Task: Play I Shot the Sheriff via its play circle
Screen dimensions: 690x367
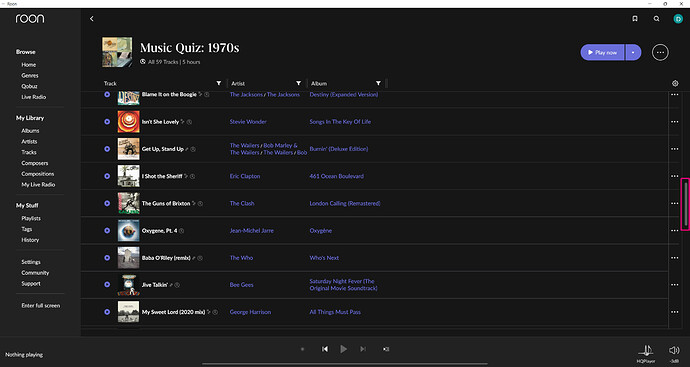Action: click(x=107, y=176)
